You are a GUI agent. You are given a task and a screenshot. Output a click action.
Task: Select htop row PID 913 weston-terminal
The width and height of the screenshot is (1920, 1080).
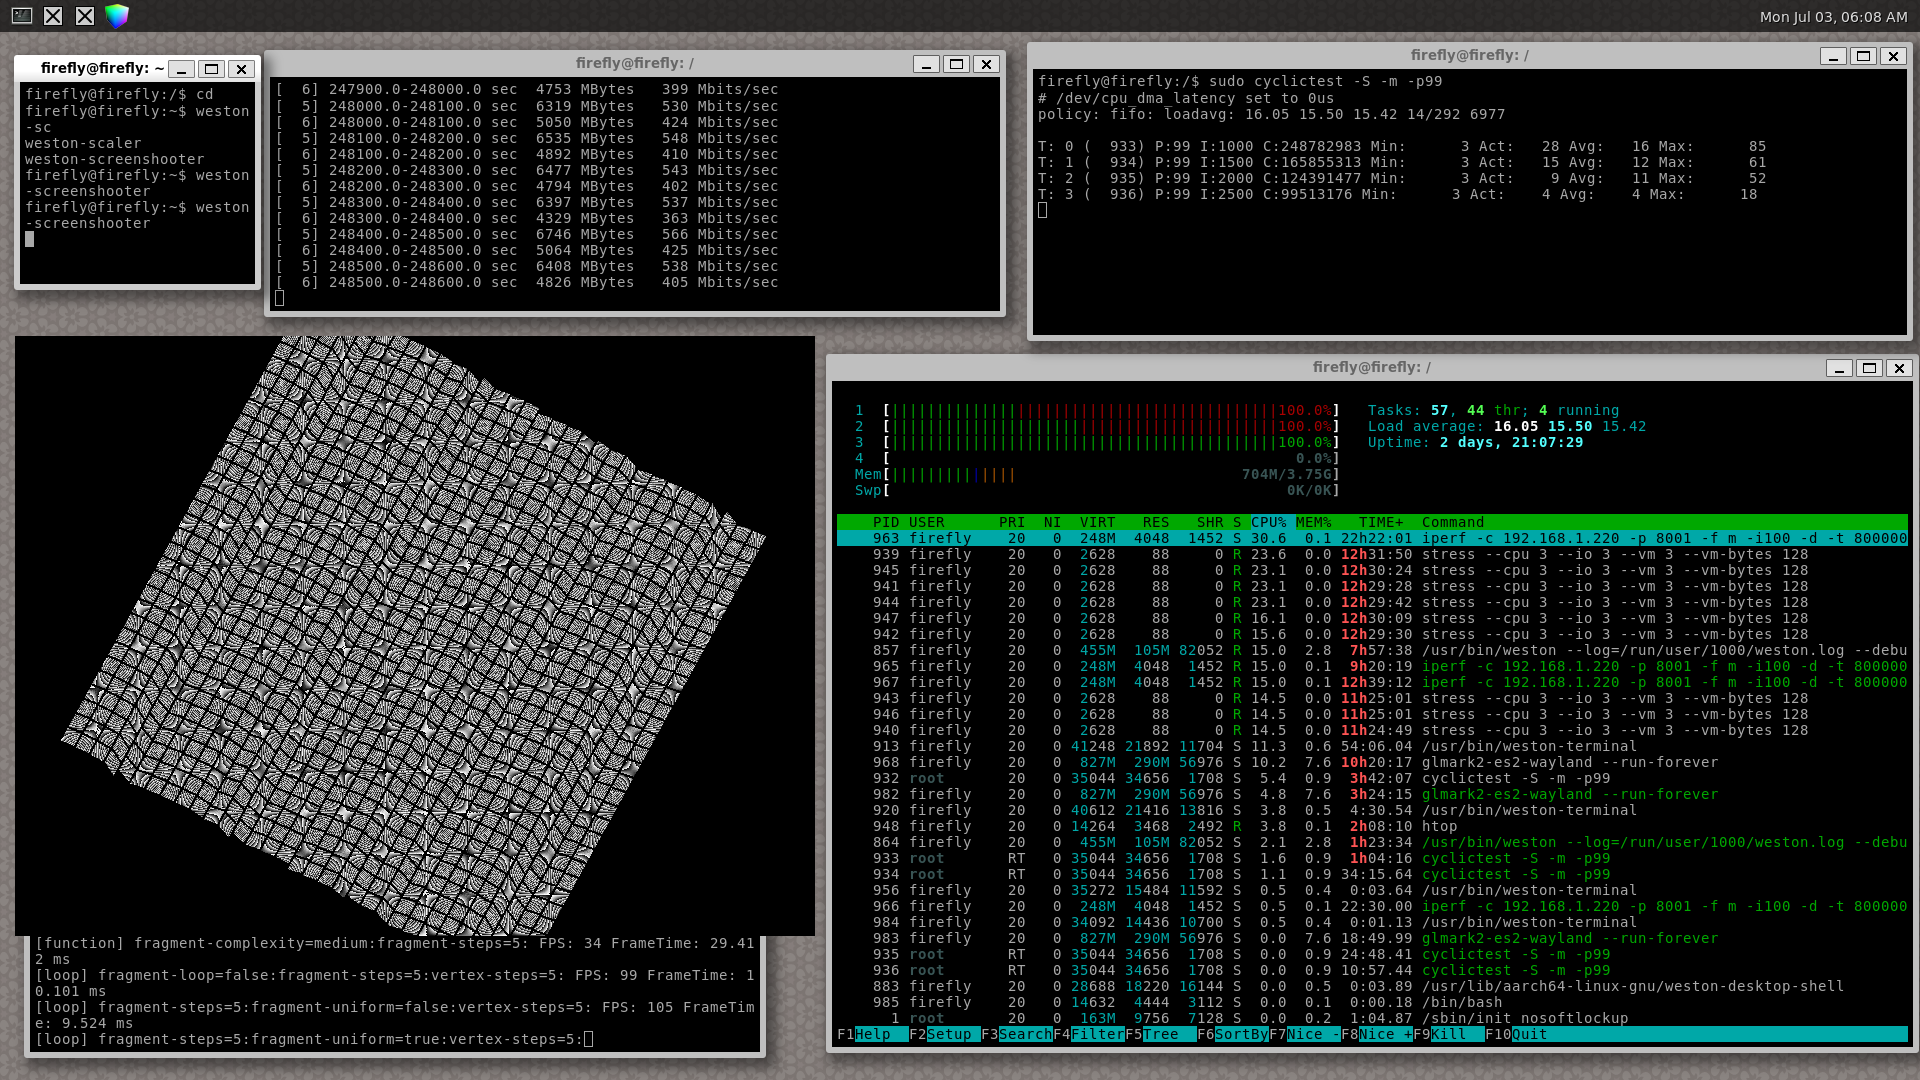[x=1372, y=746]
